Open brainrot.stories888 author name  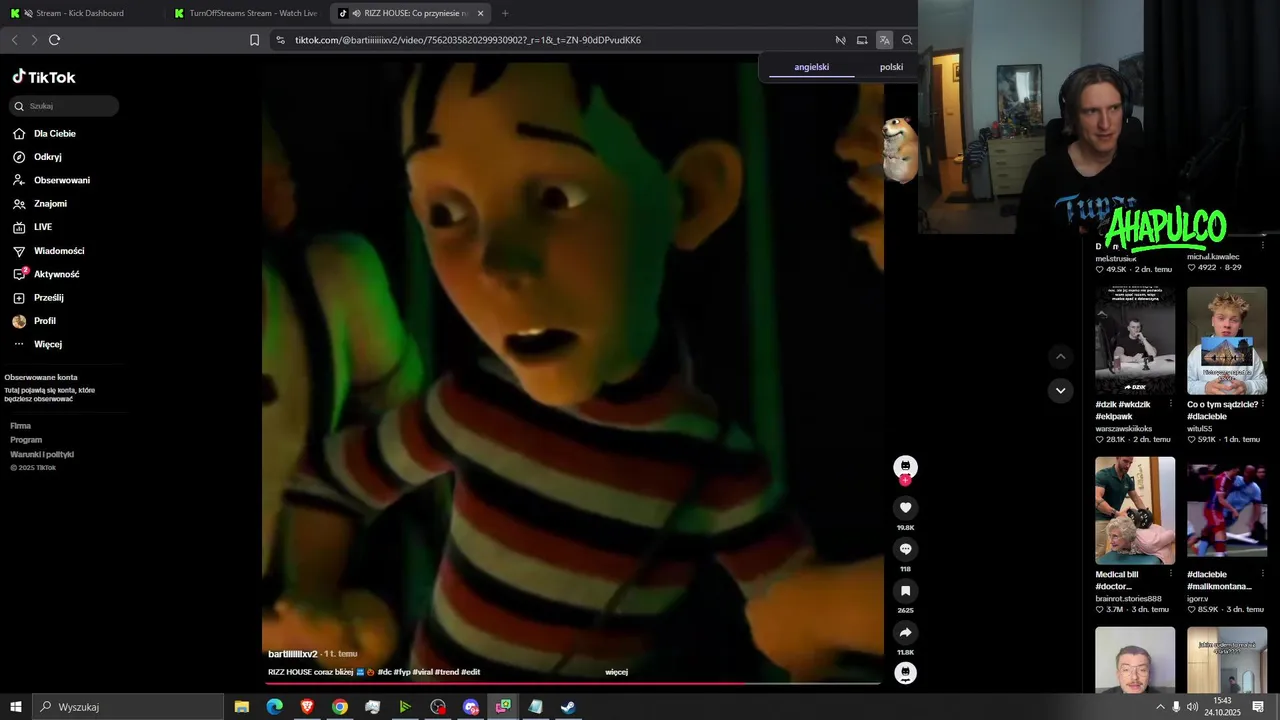coord(1129,599)
